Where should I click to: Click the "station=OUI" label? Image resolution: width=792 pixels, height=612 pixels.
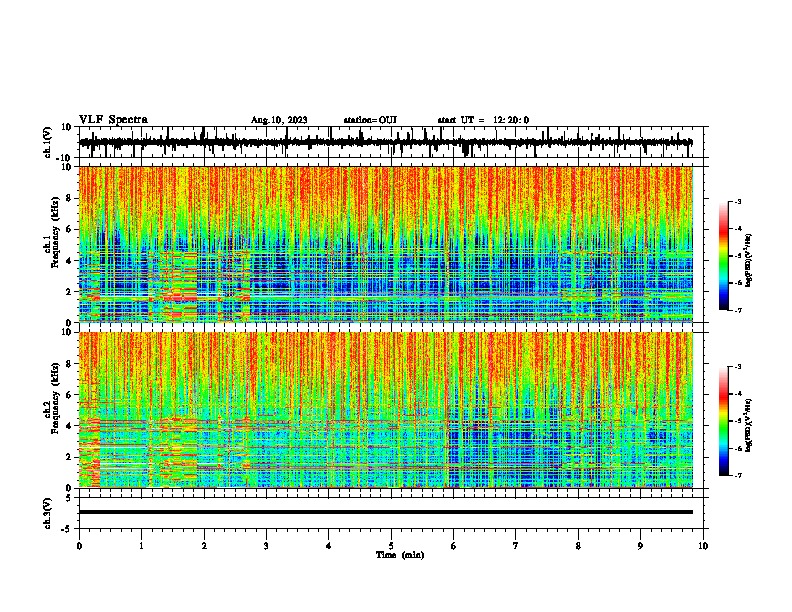click(x=370, y=120)
